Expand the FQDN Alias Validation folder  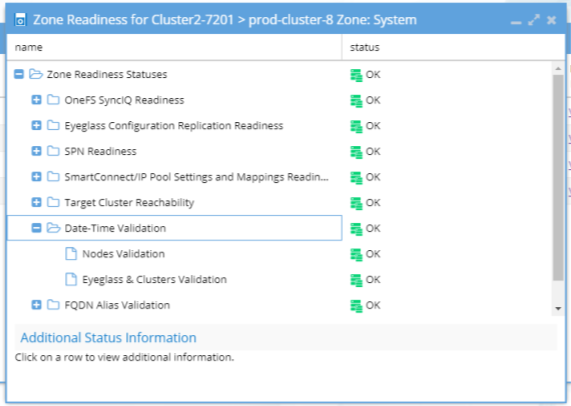[36, 305]
